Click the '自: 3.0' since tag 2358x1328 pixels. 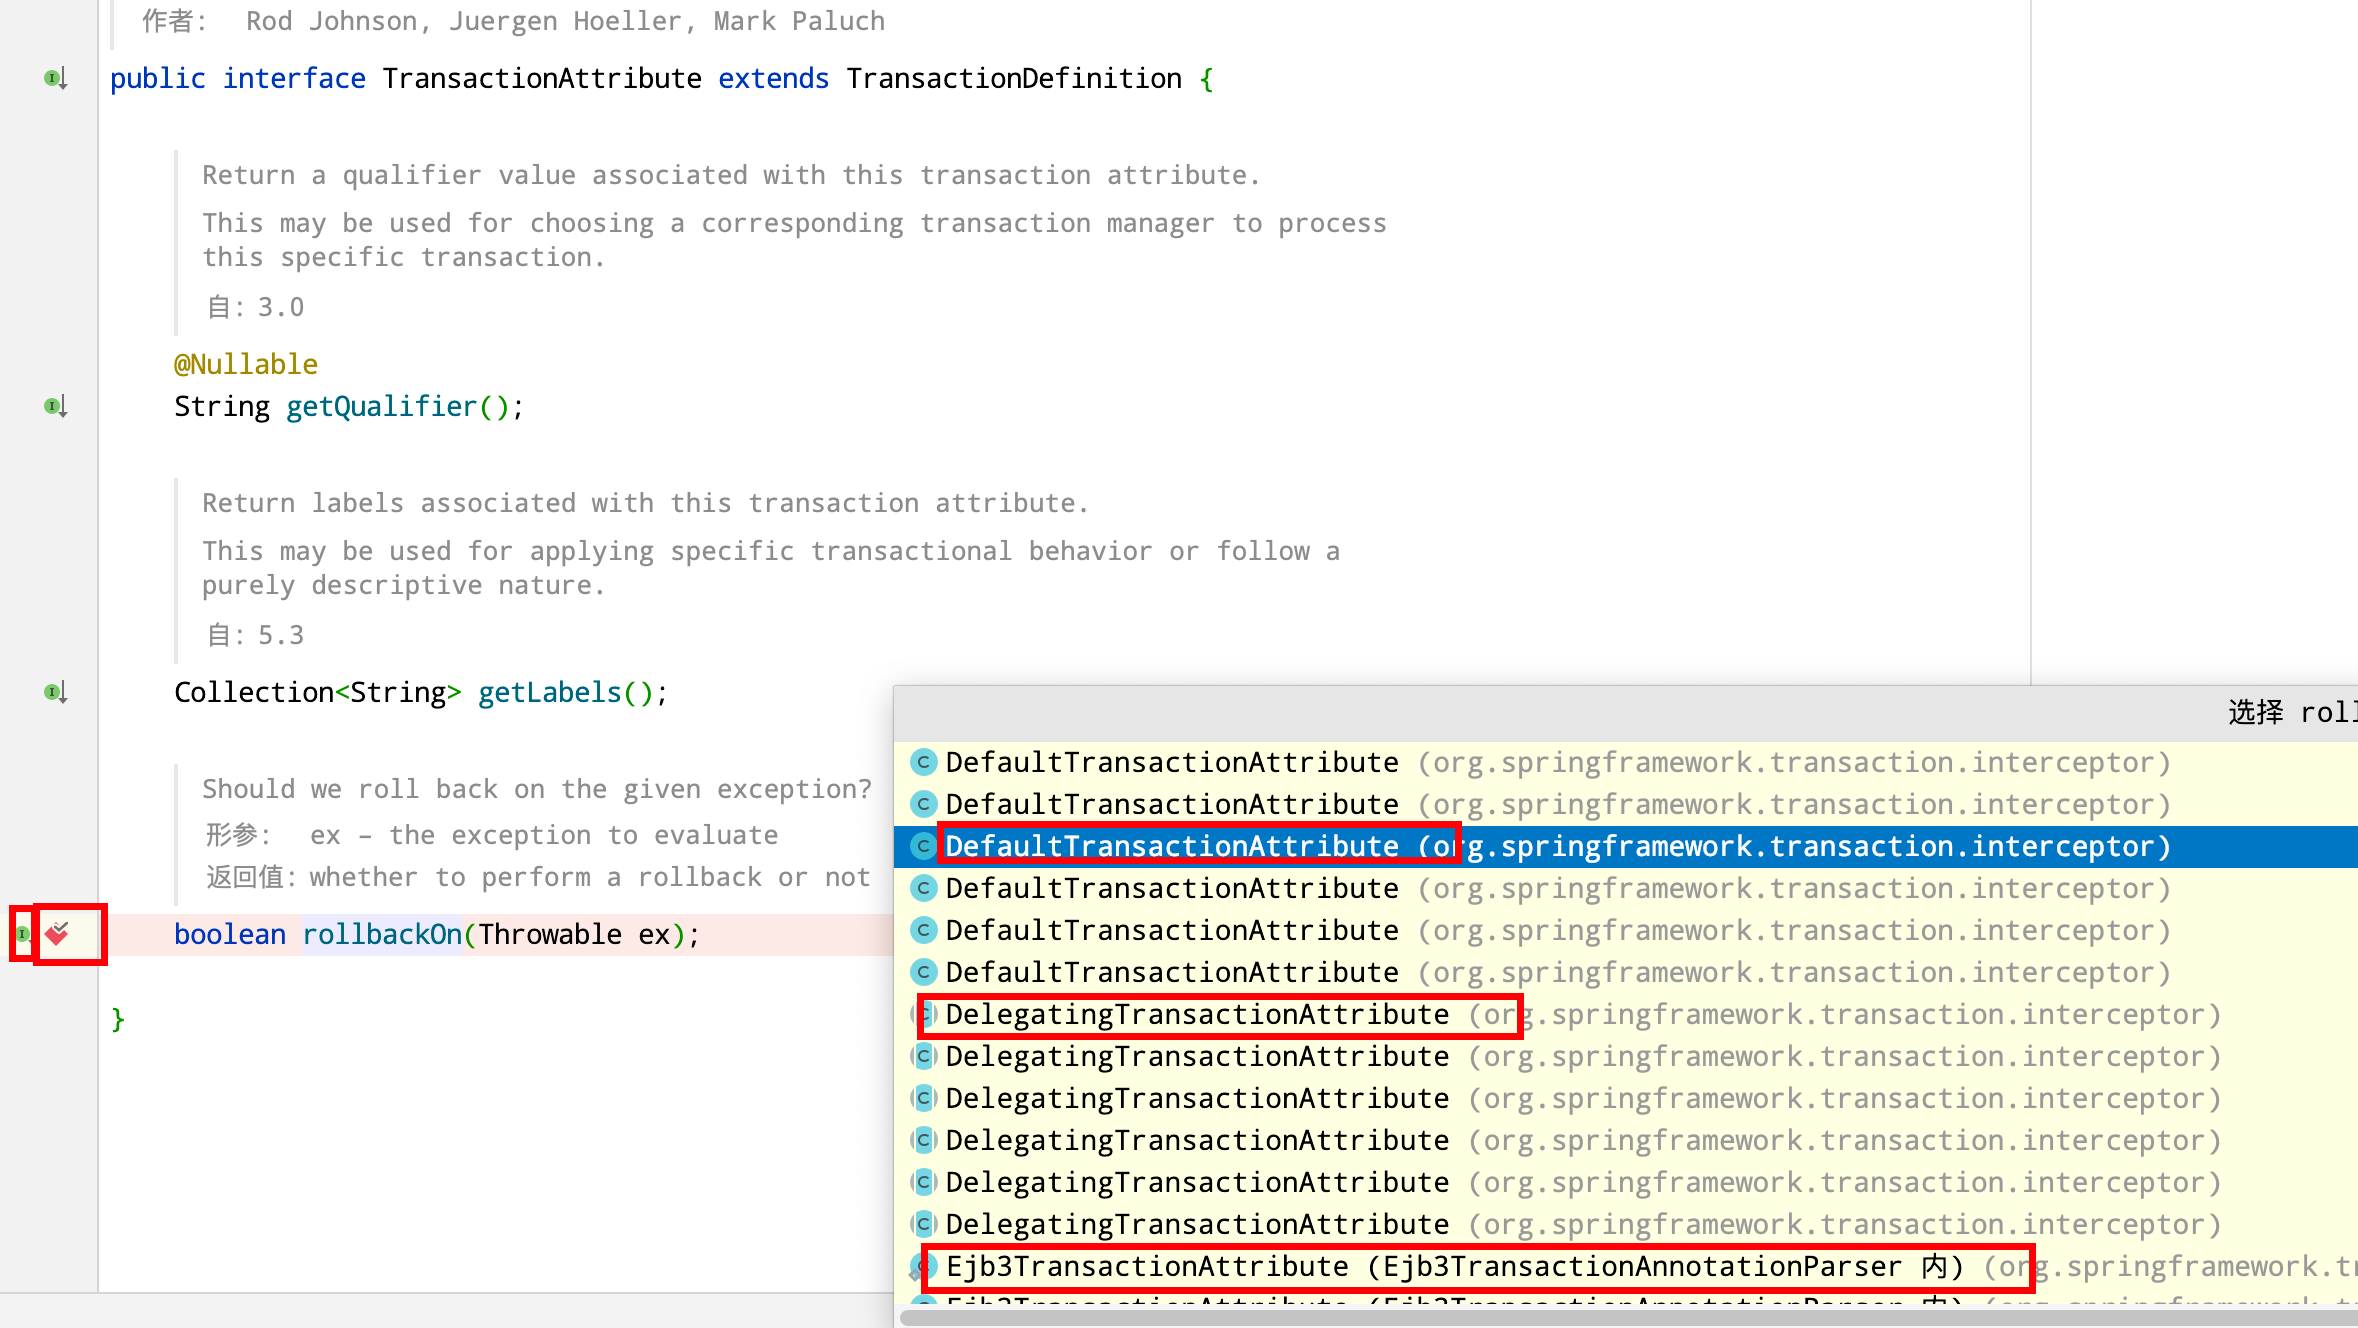(256, 308)
